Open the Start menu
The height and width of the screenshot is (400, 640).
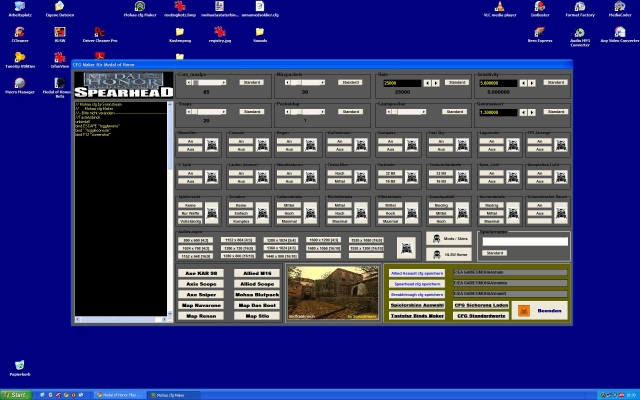16,395
